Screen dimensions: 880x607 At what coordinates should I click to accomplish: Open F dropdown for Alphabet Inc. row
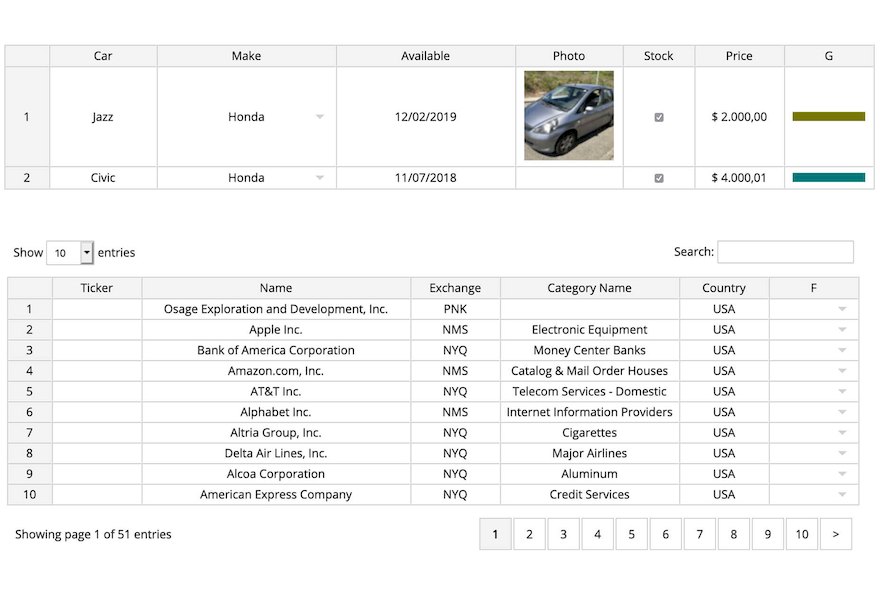pyautogui.click(x=842, y=412)
